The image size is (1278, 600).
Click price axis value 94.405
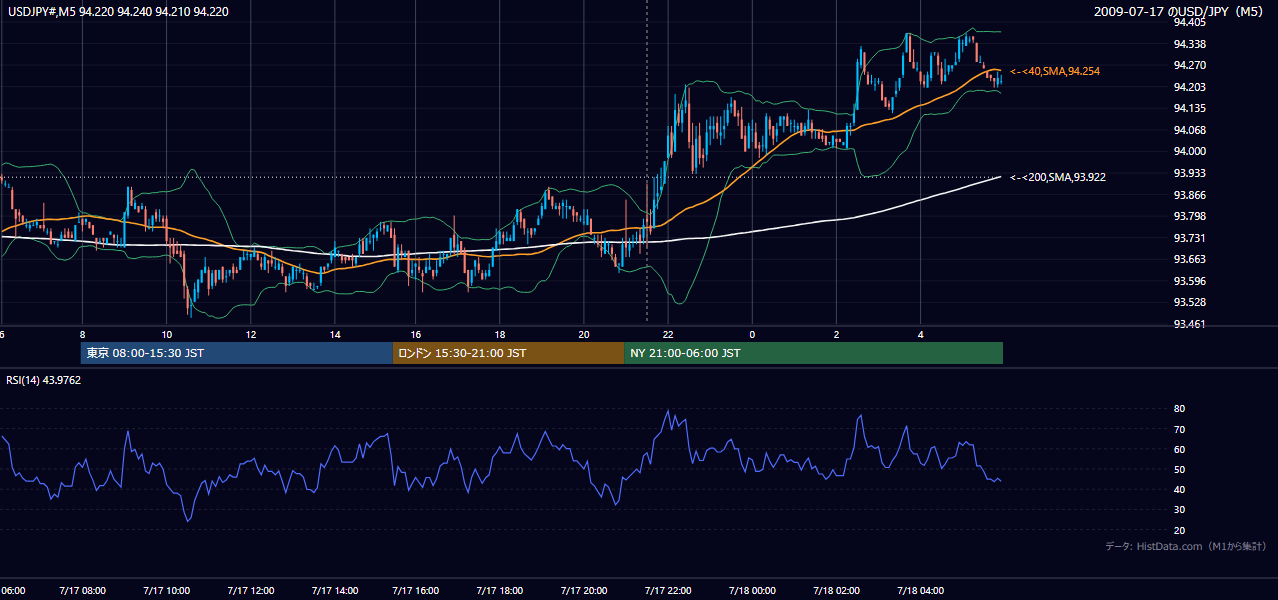(1189, 22)
